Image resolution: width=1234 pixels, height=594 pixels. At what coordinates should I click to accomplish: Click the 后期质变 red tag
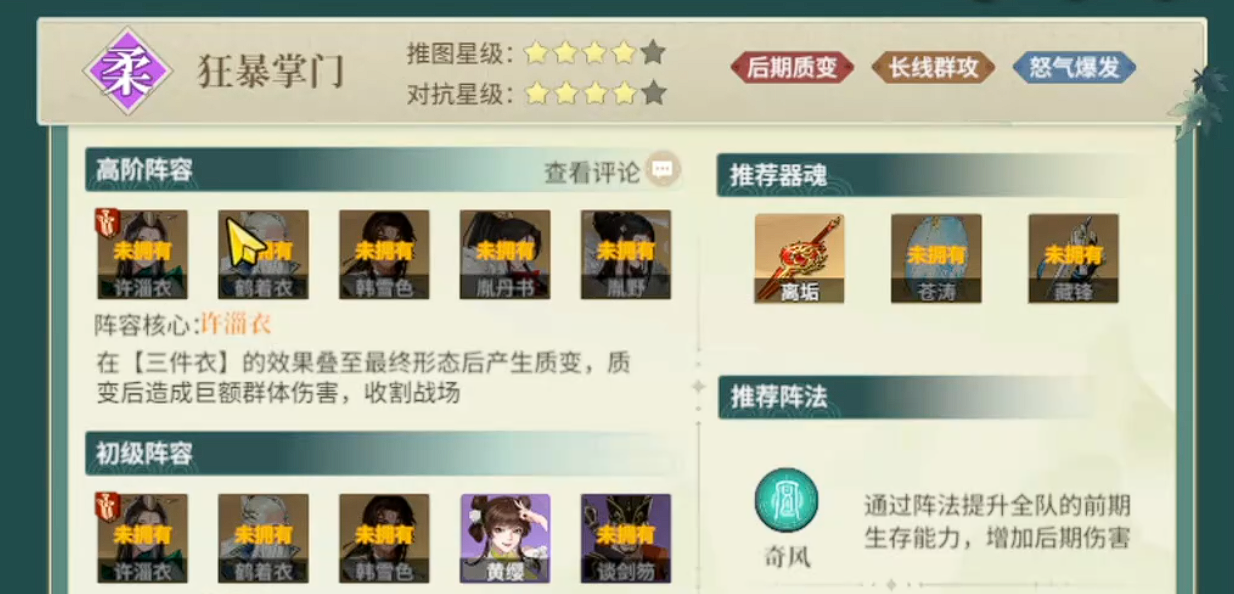pyautogui.click(x=792, y=68)
